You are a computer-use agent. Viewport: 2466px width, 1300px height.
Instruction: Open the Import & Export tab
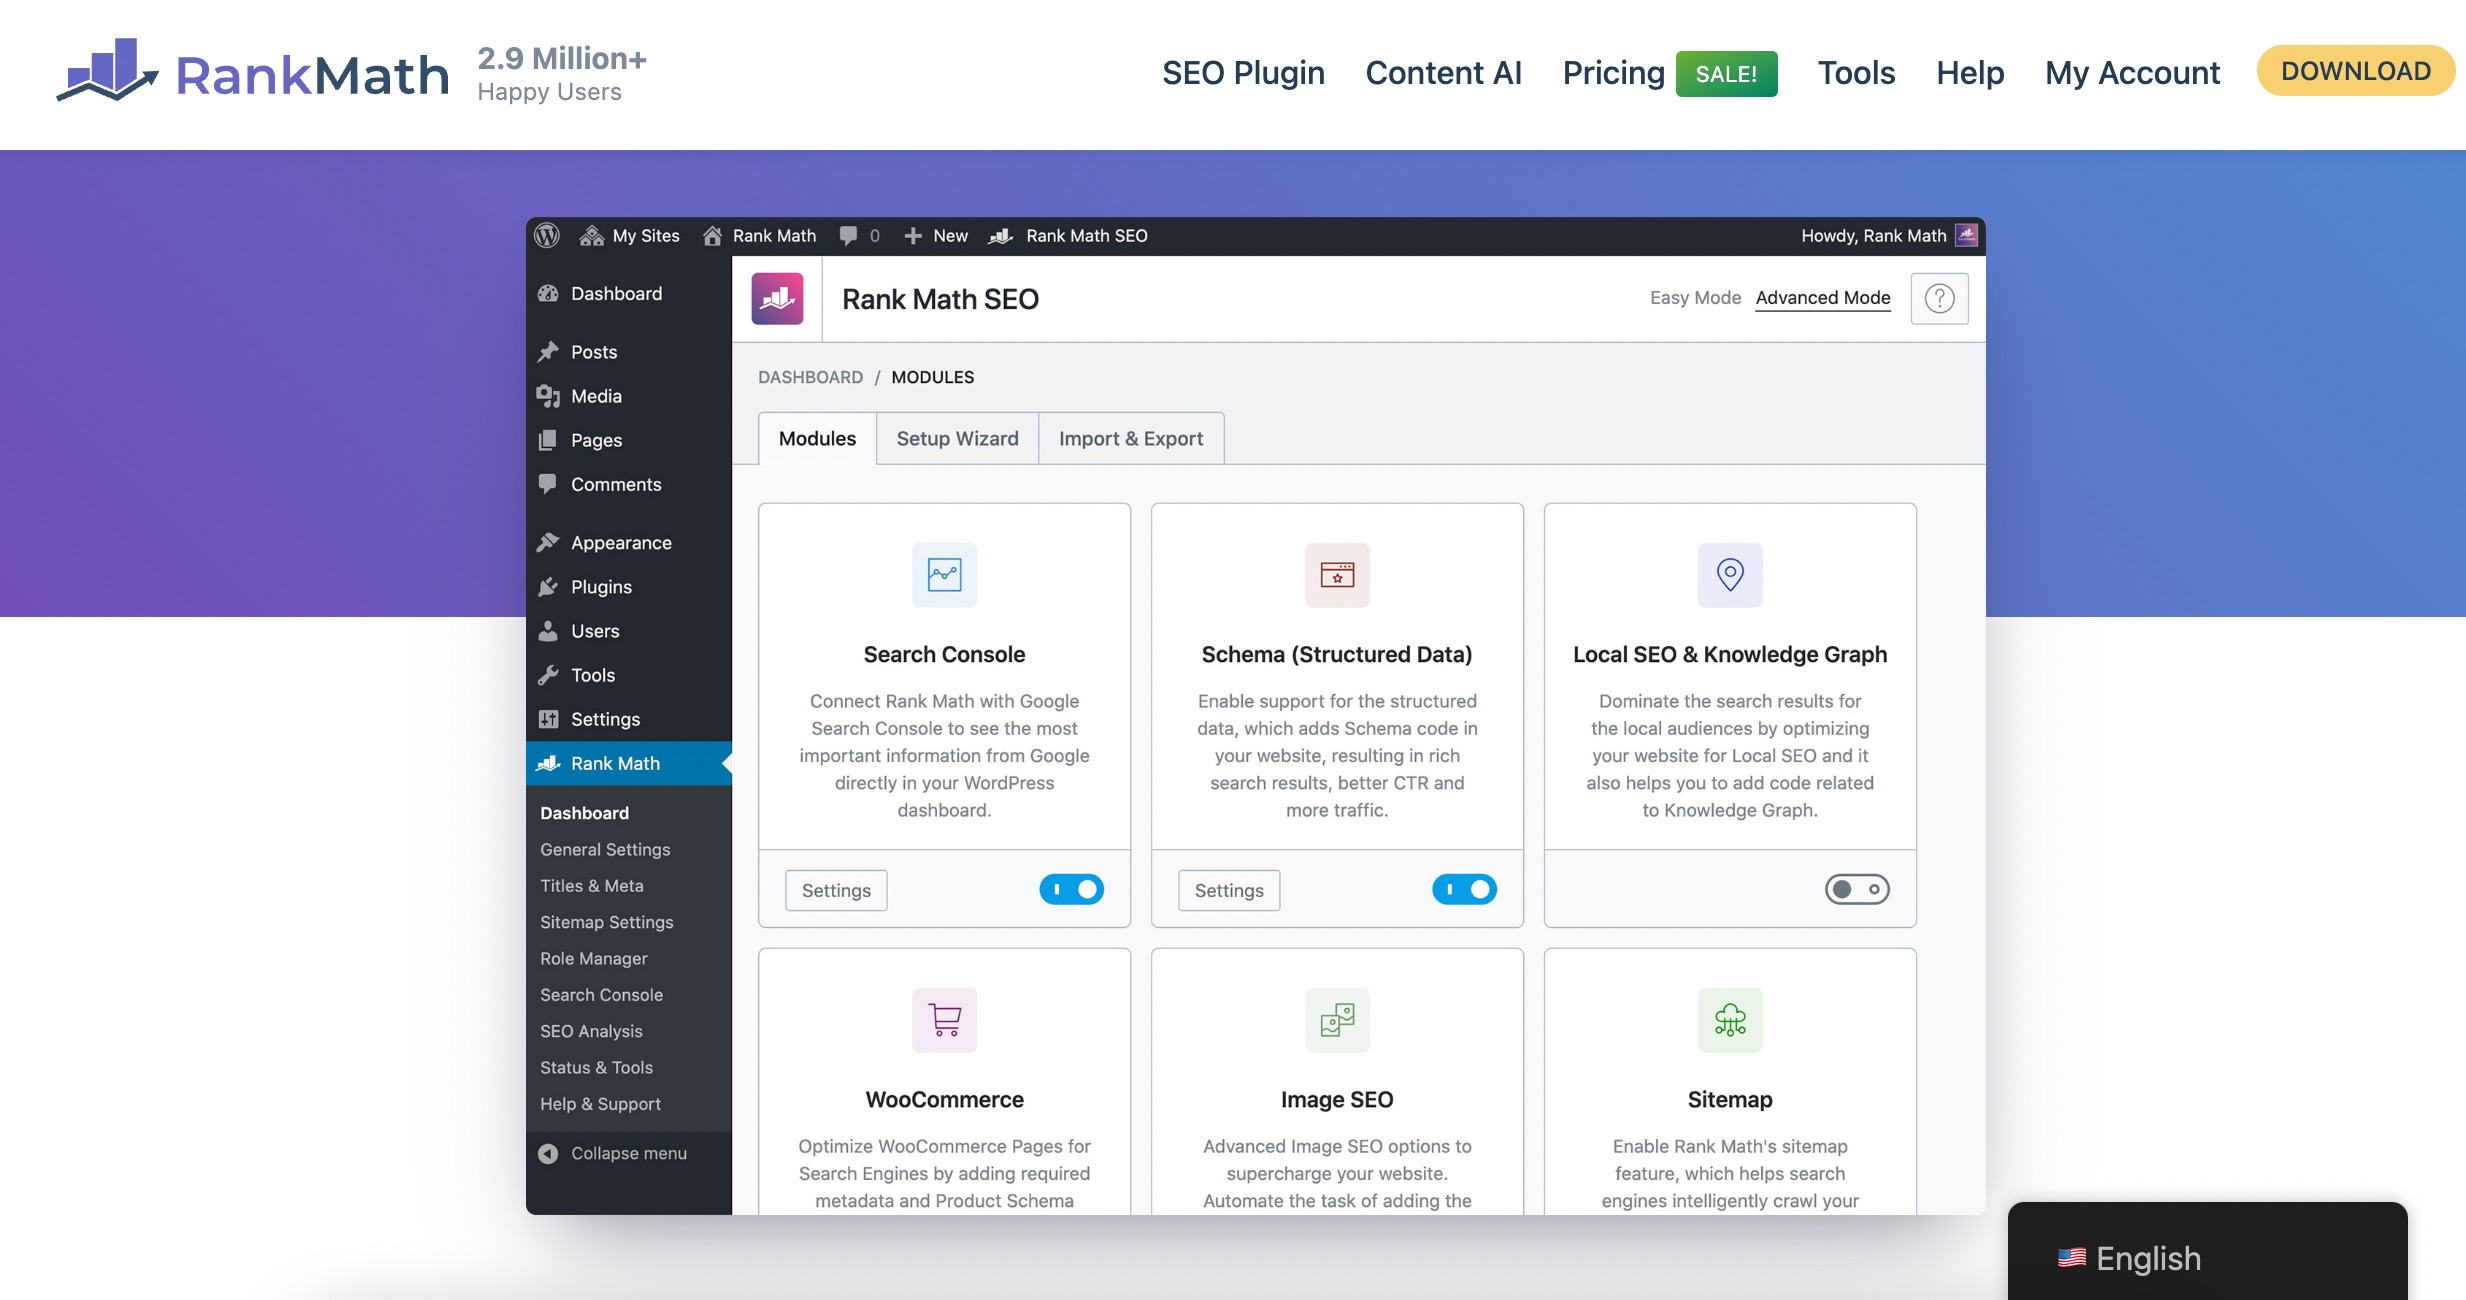tap(1131, 439)
